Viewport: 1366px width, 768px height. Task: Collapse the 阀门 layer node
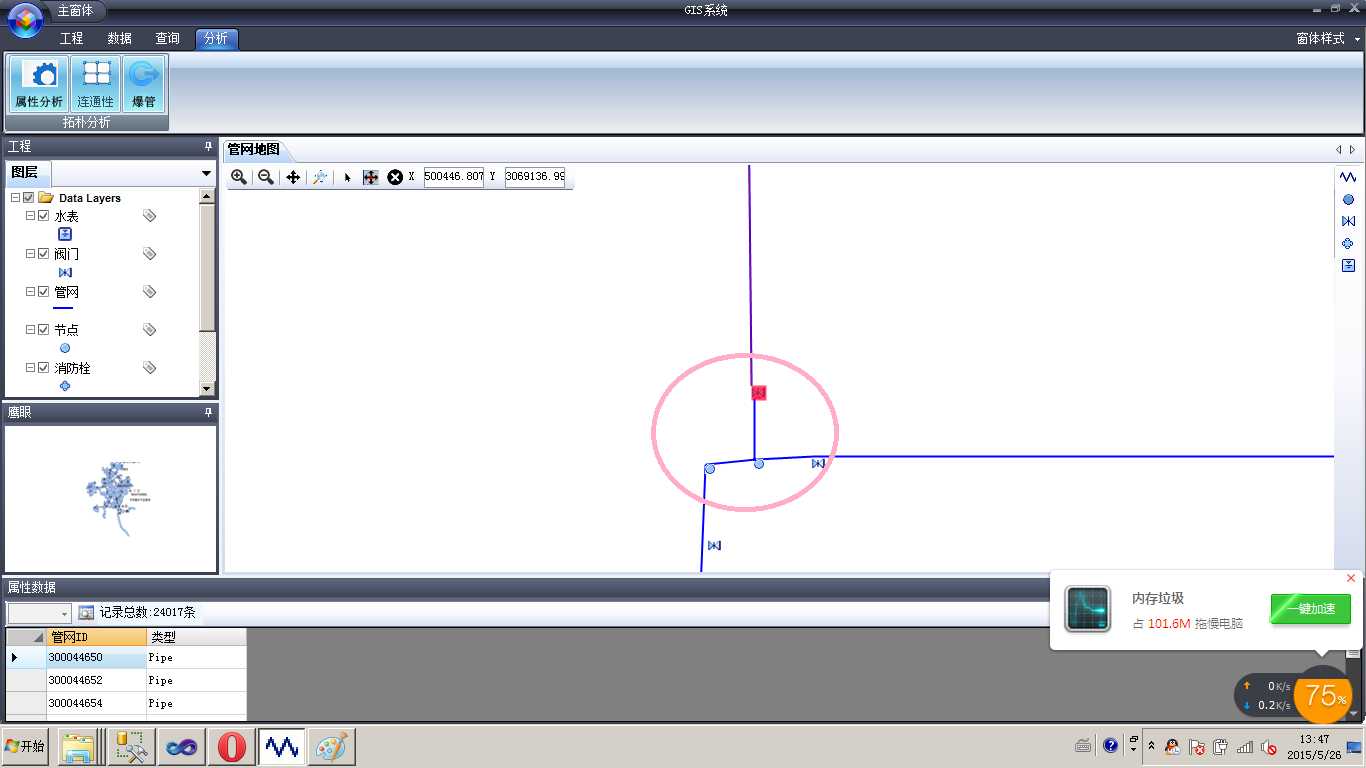(30, 254)
